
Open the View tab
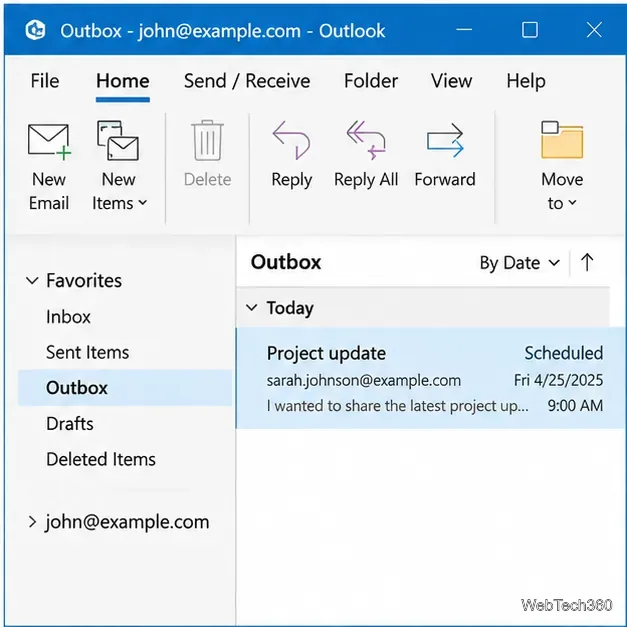coord(451,81)
